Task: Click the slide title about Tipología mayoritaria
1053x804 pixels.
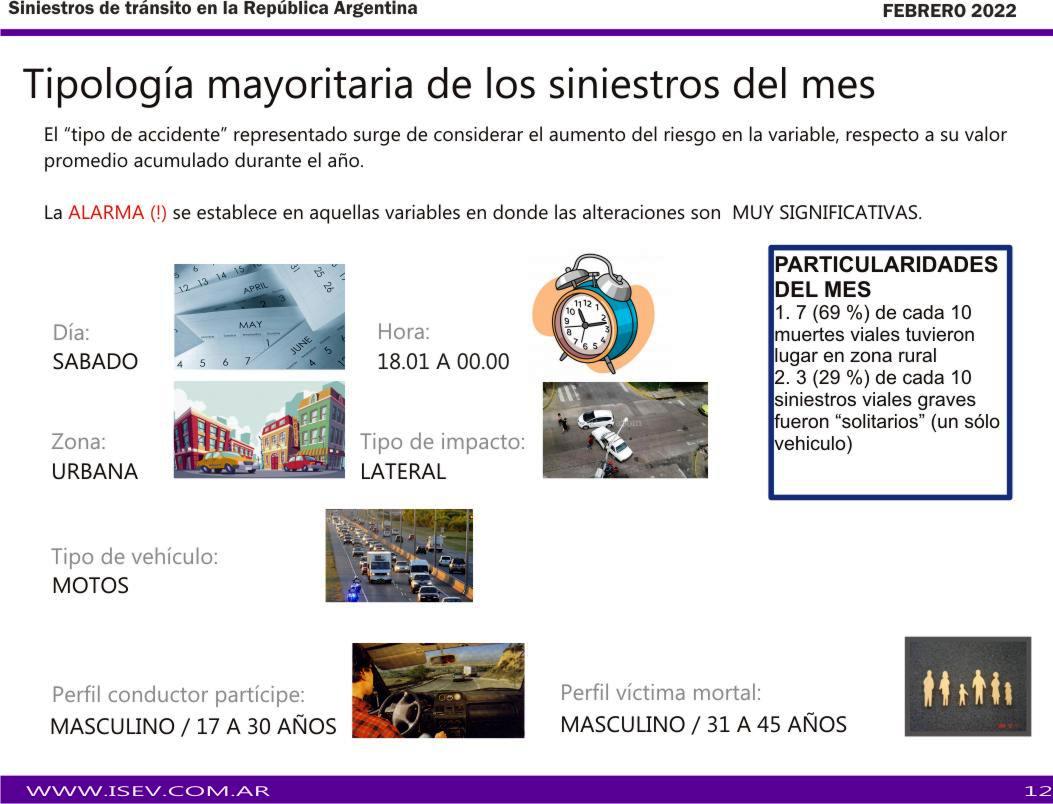Action: pyautogui.click(x=449, y=84)
